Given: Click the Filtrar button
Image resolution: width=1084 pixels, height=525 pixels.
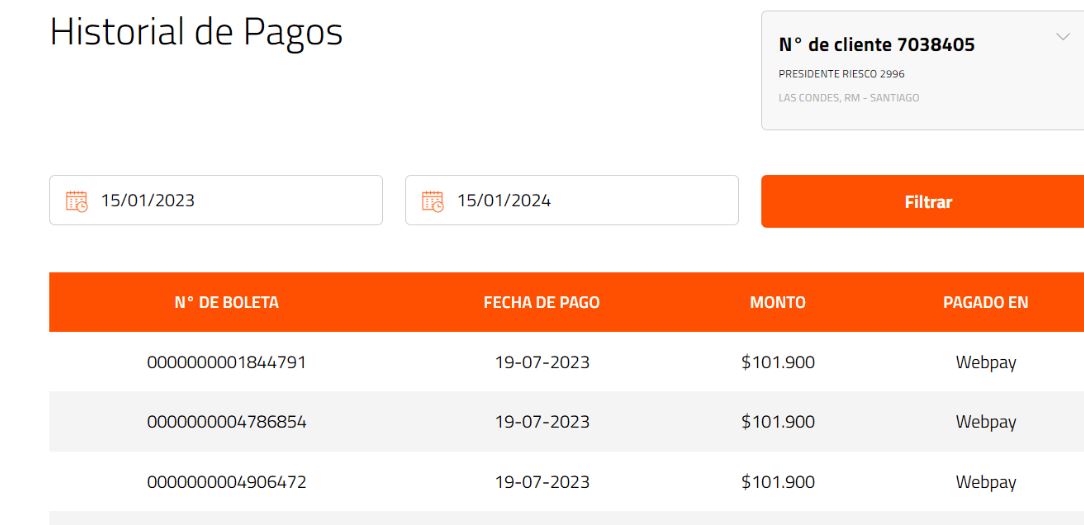Looking at the screenshot, I should [923, 201].
